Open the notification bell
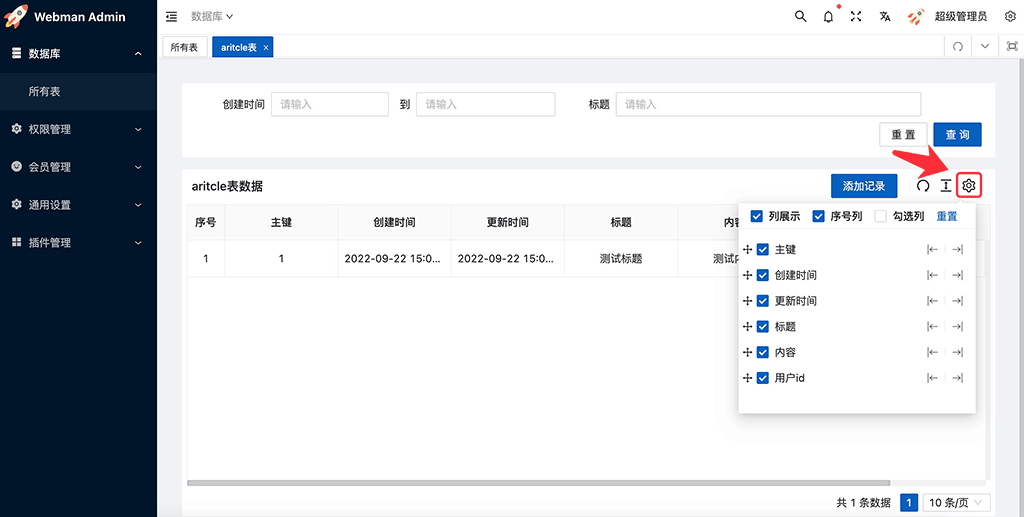The width and height of the screenshot is (1024, 517). [828, 17]
